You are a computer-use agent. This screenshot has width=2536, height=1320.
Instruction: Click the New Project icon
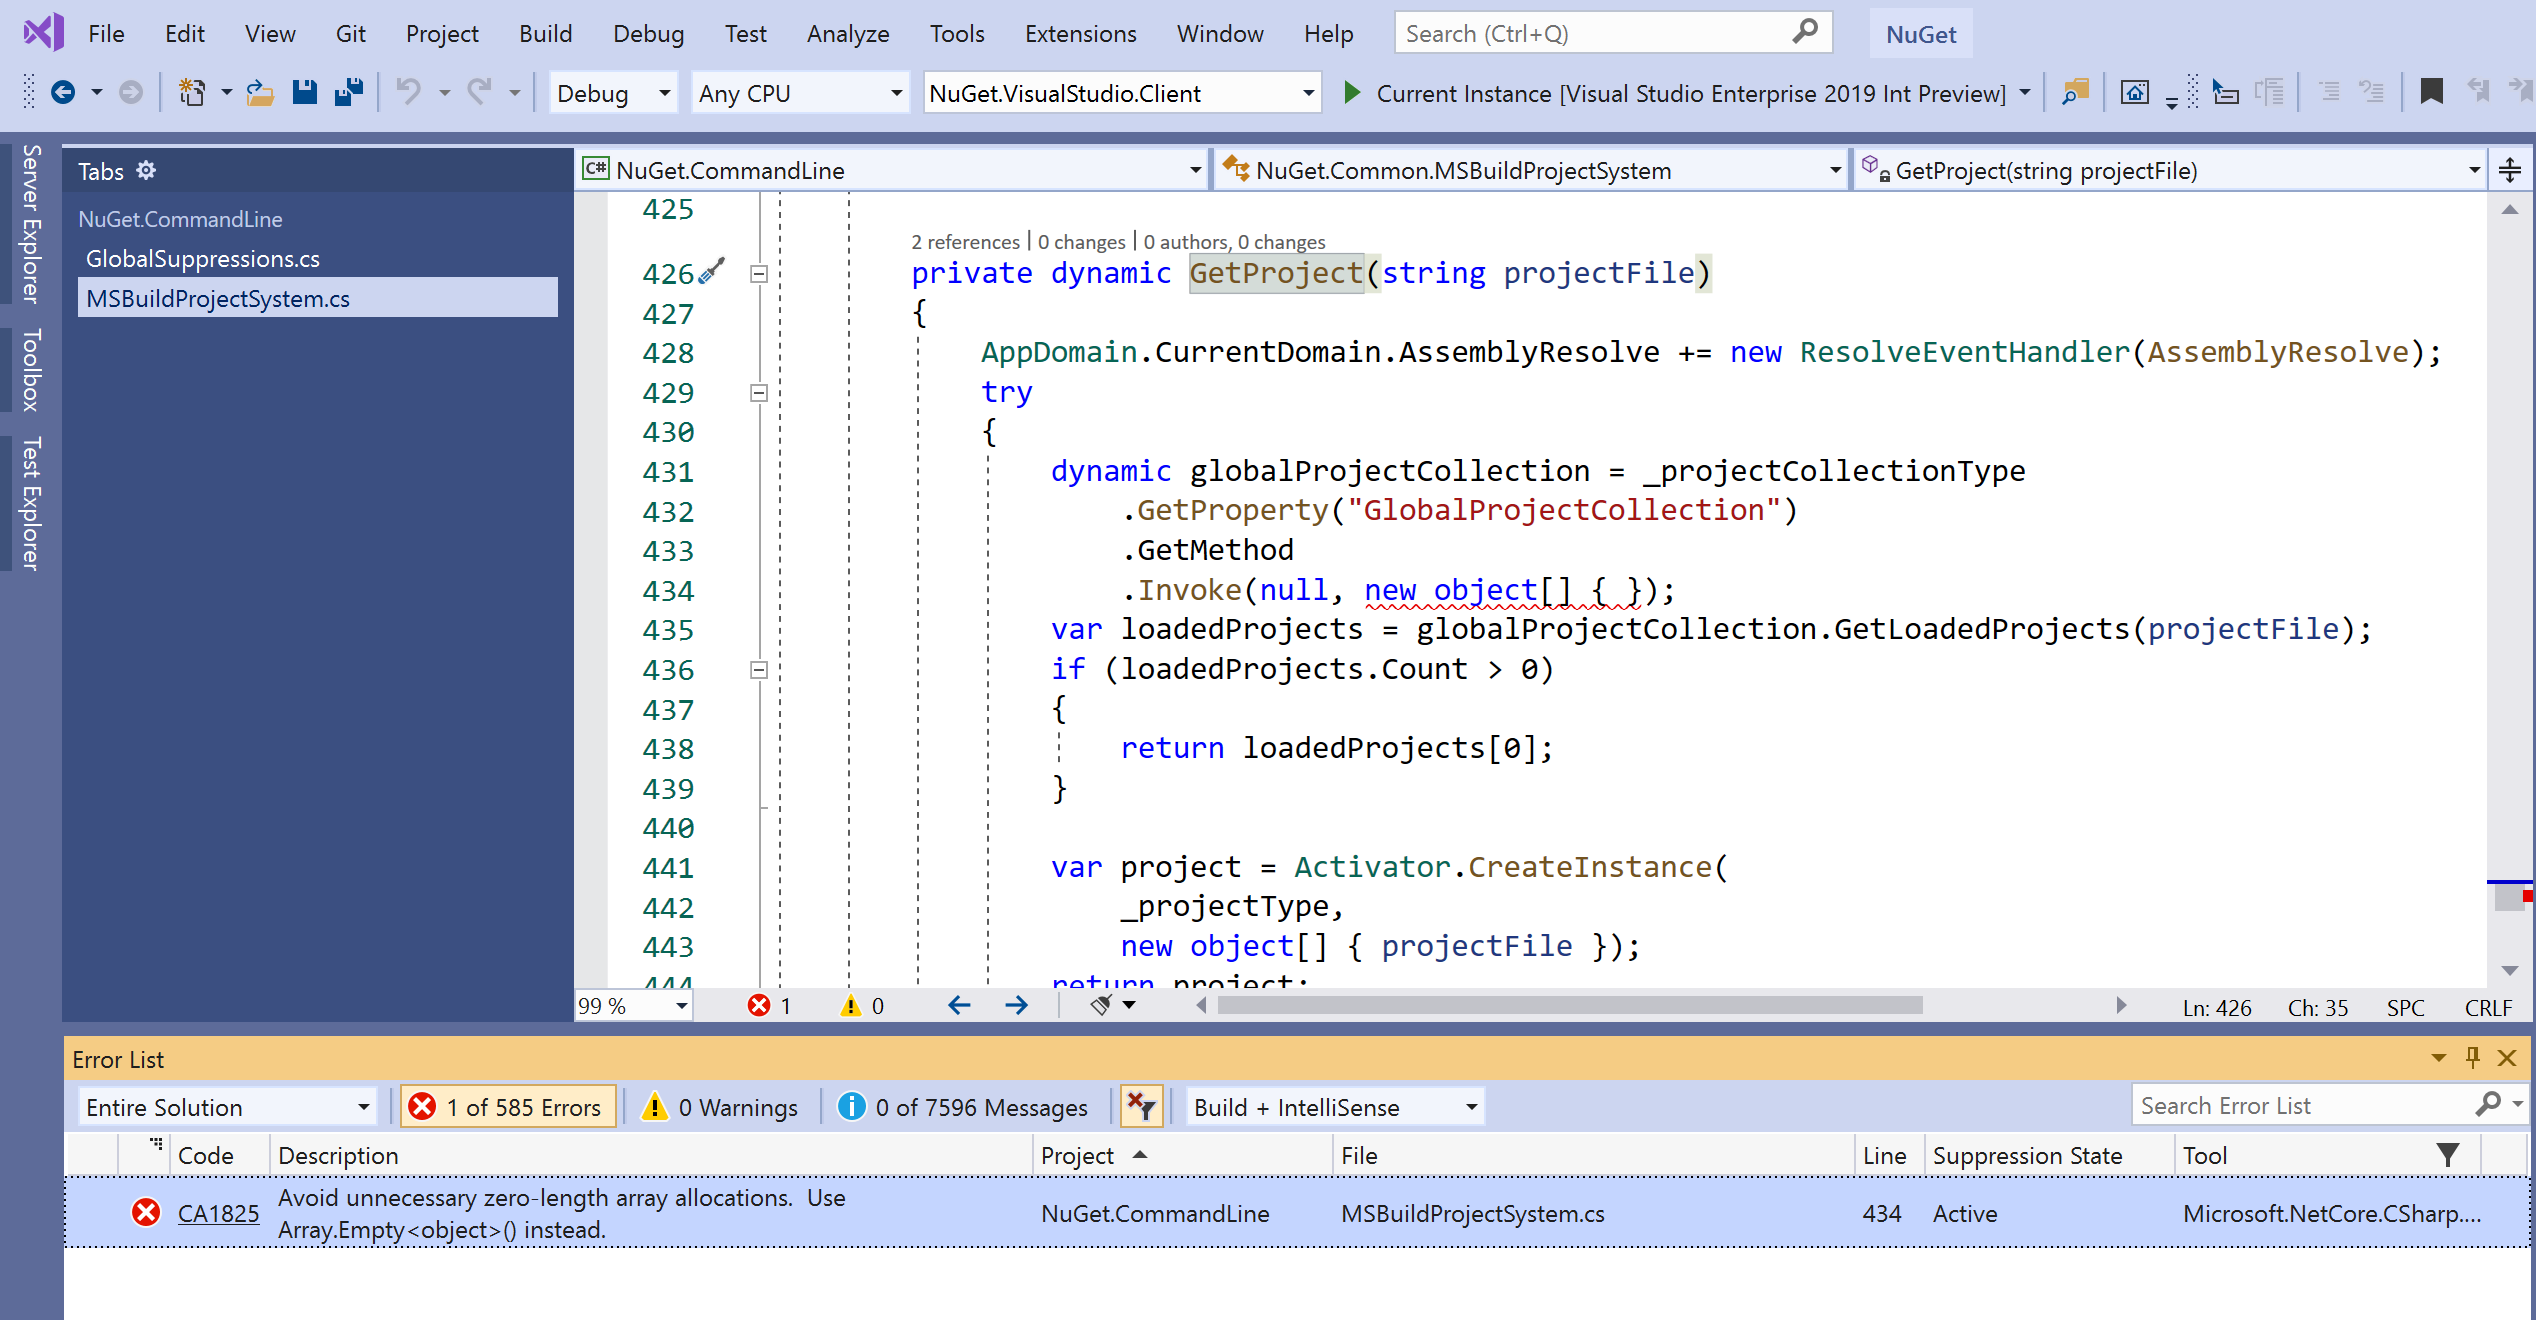(192, 92)
